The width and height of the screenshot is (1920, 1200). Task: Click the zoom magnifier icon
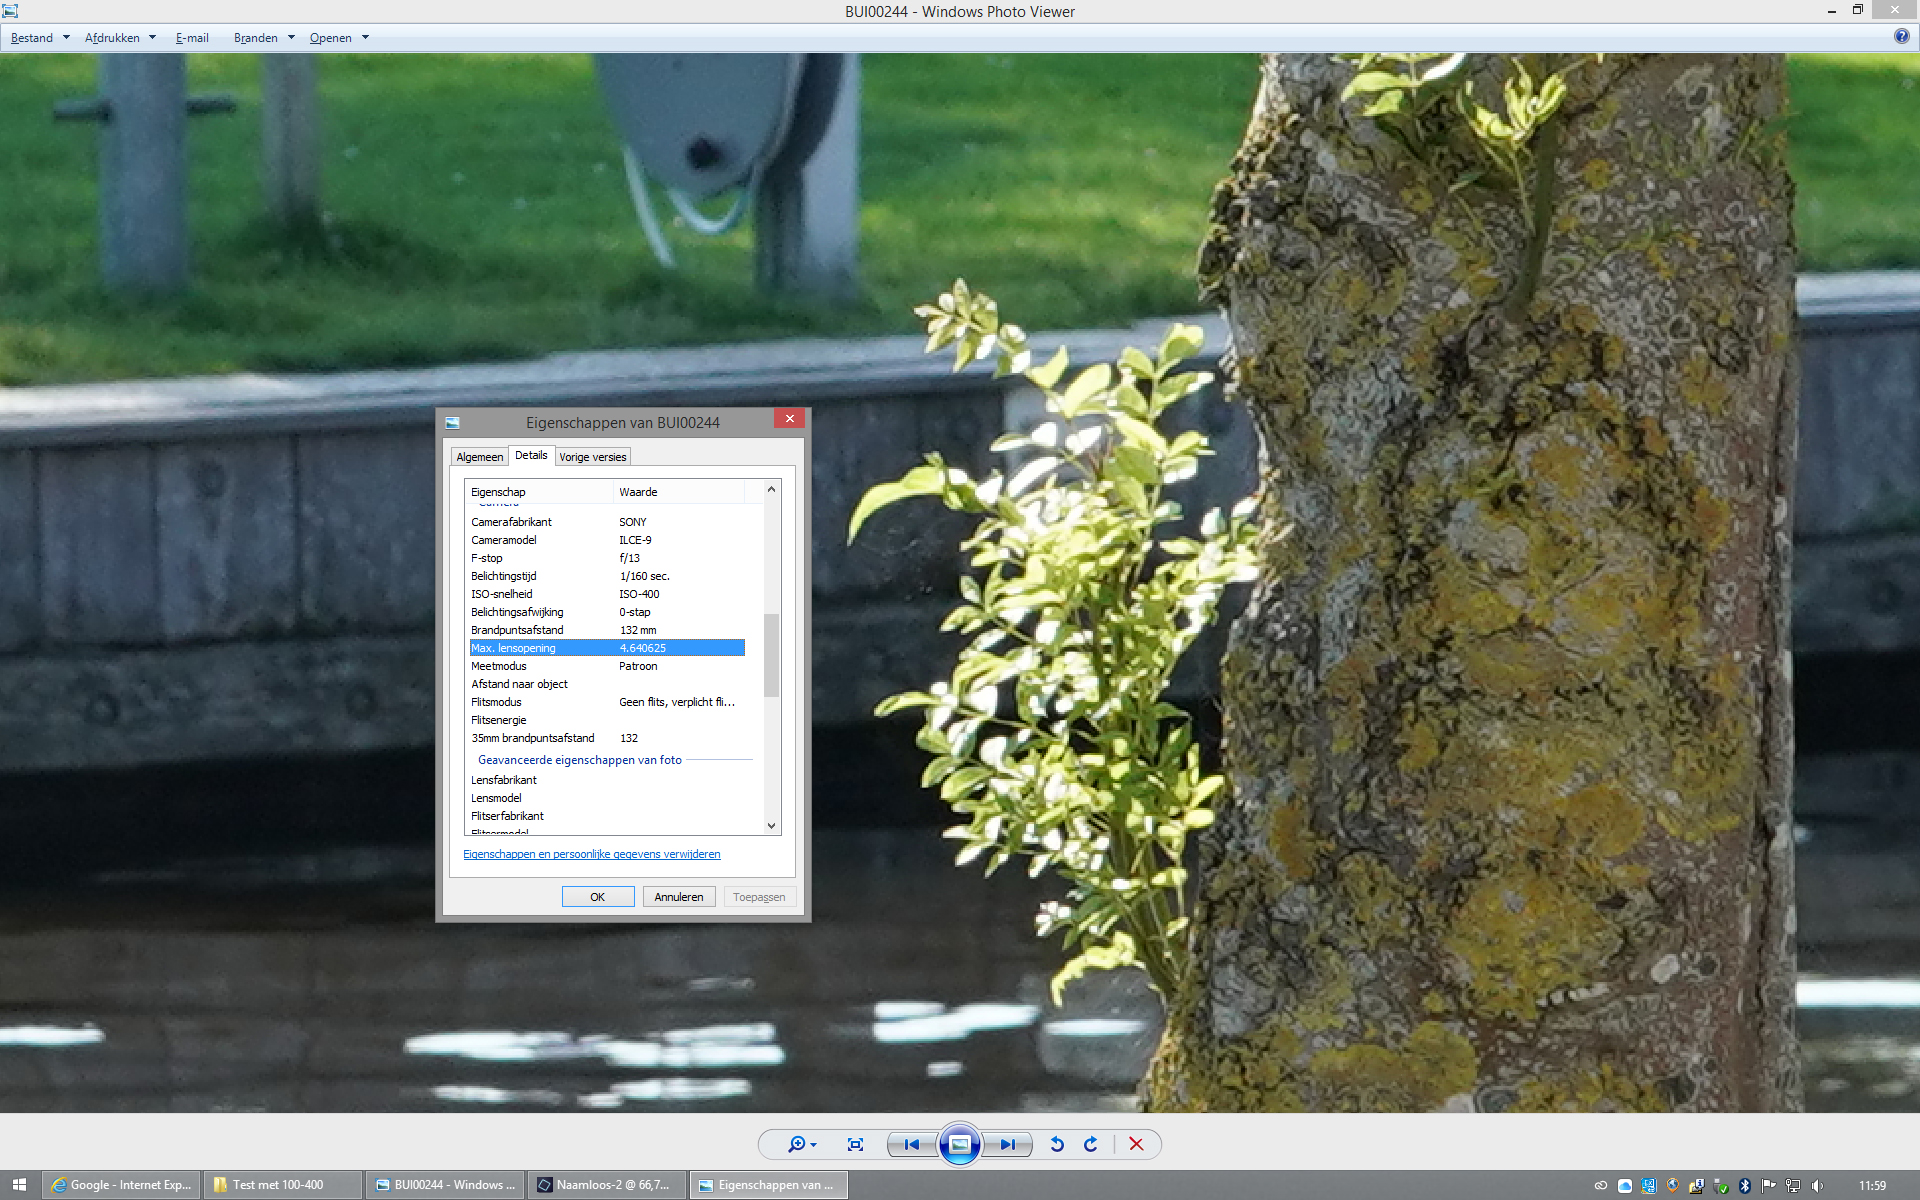tap(796, 1144)
